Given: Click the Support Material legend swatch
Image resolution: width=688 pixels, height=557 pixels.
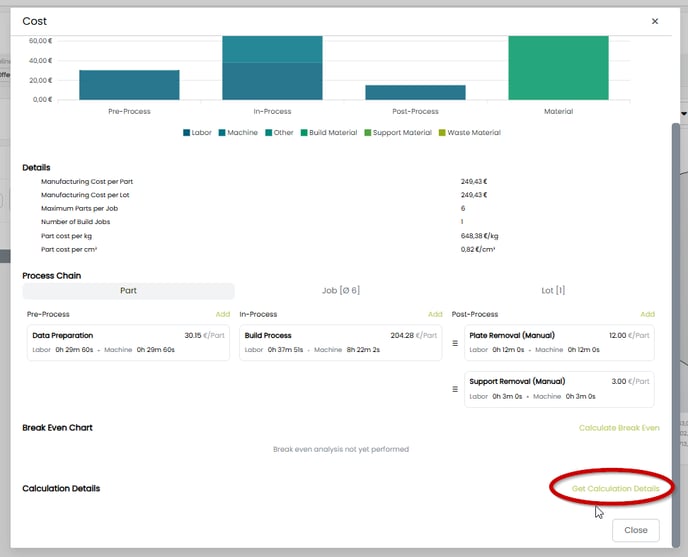Looking at the screenshot, I should [366, 132].
